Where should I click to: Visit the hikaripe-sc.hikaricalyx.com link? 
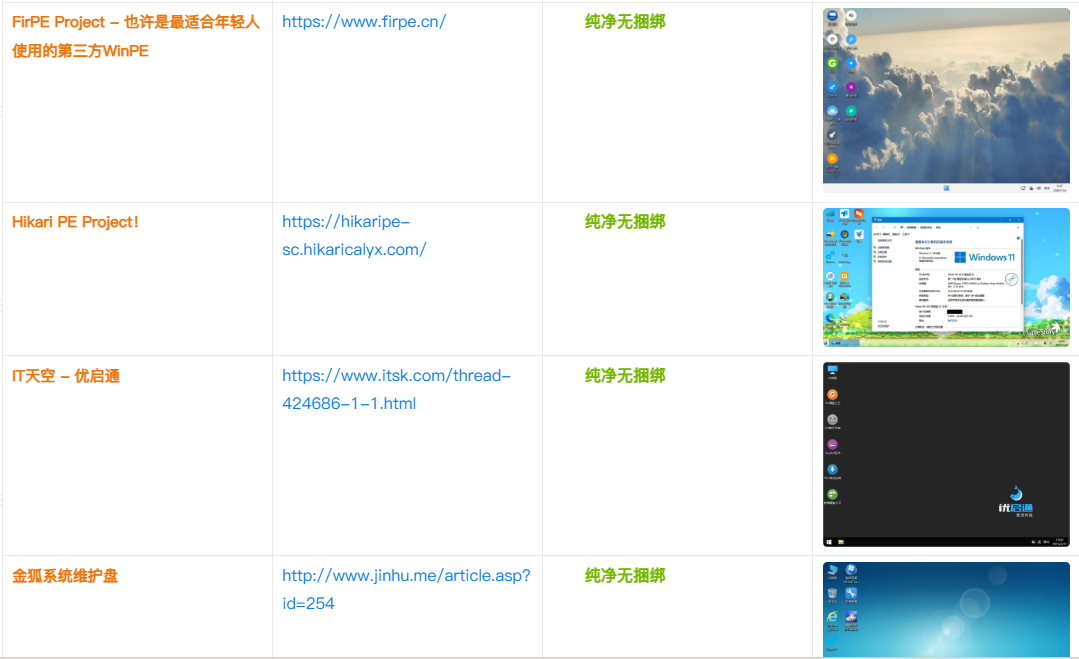click(354, 236)
